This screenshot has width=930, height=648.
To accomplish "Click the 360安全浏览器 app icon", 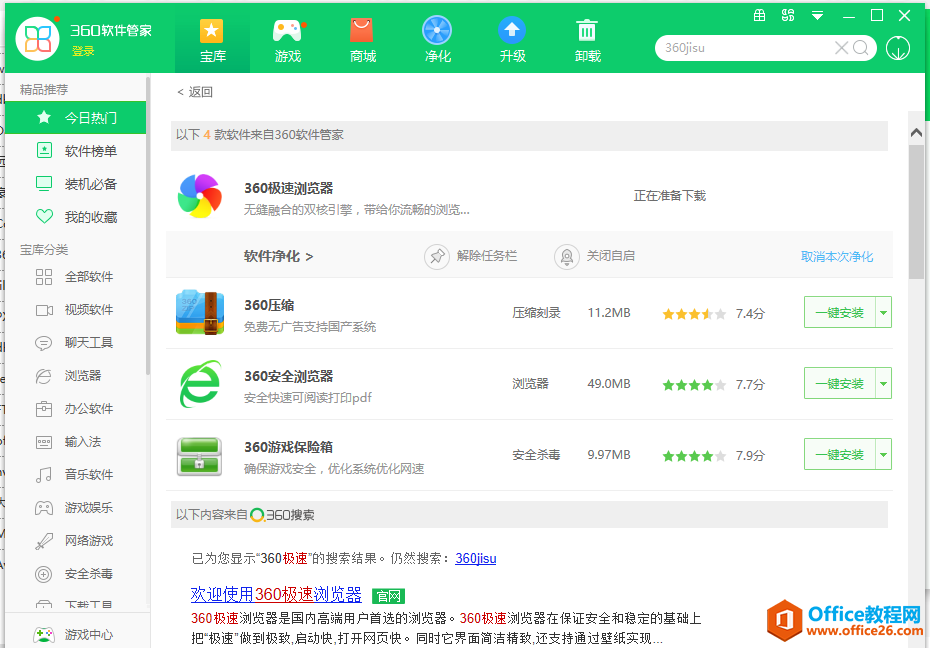I will 200,384.
